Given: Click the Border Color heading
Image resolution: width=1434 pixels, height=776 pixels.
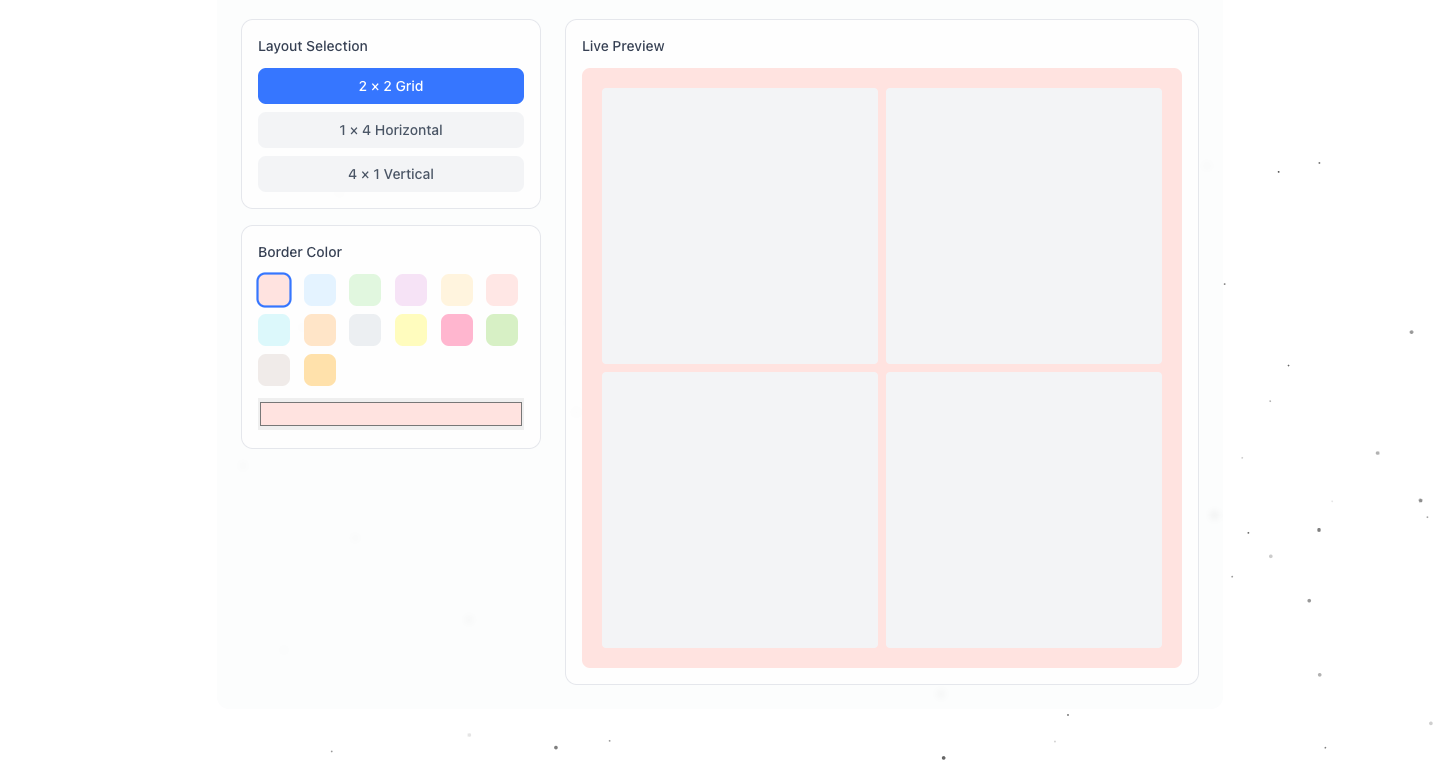Looking at the screenshot, I should click(300, 252).
